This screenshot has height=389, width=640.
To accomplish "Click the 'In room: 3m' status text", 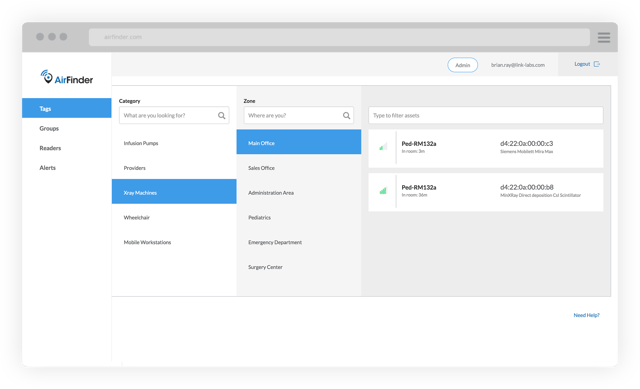I will 413,151.
